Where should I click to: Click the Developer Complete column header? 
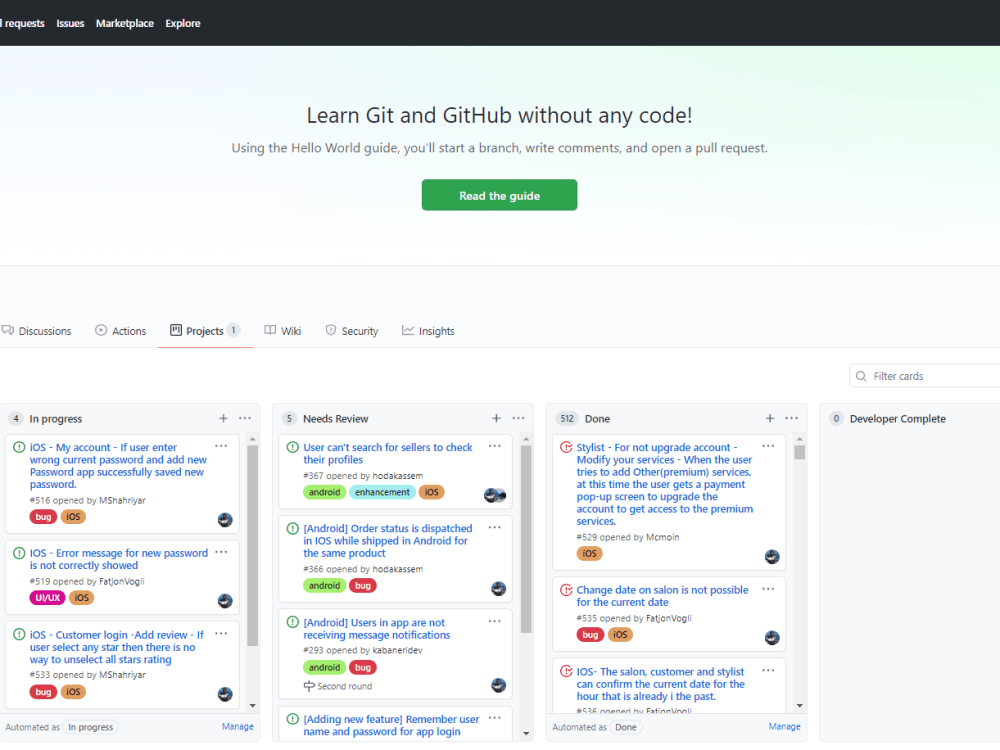coord(897,419)
